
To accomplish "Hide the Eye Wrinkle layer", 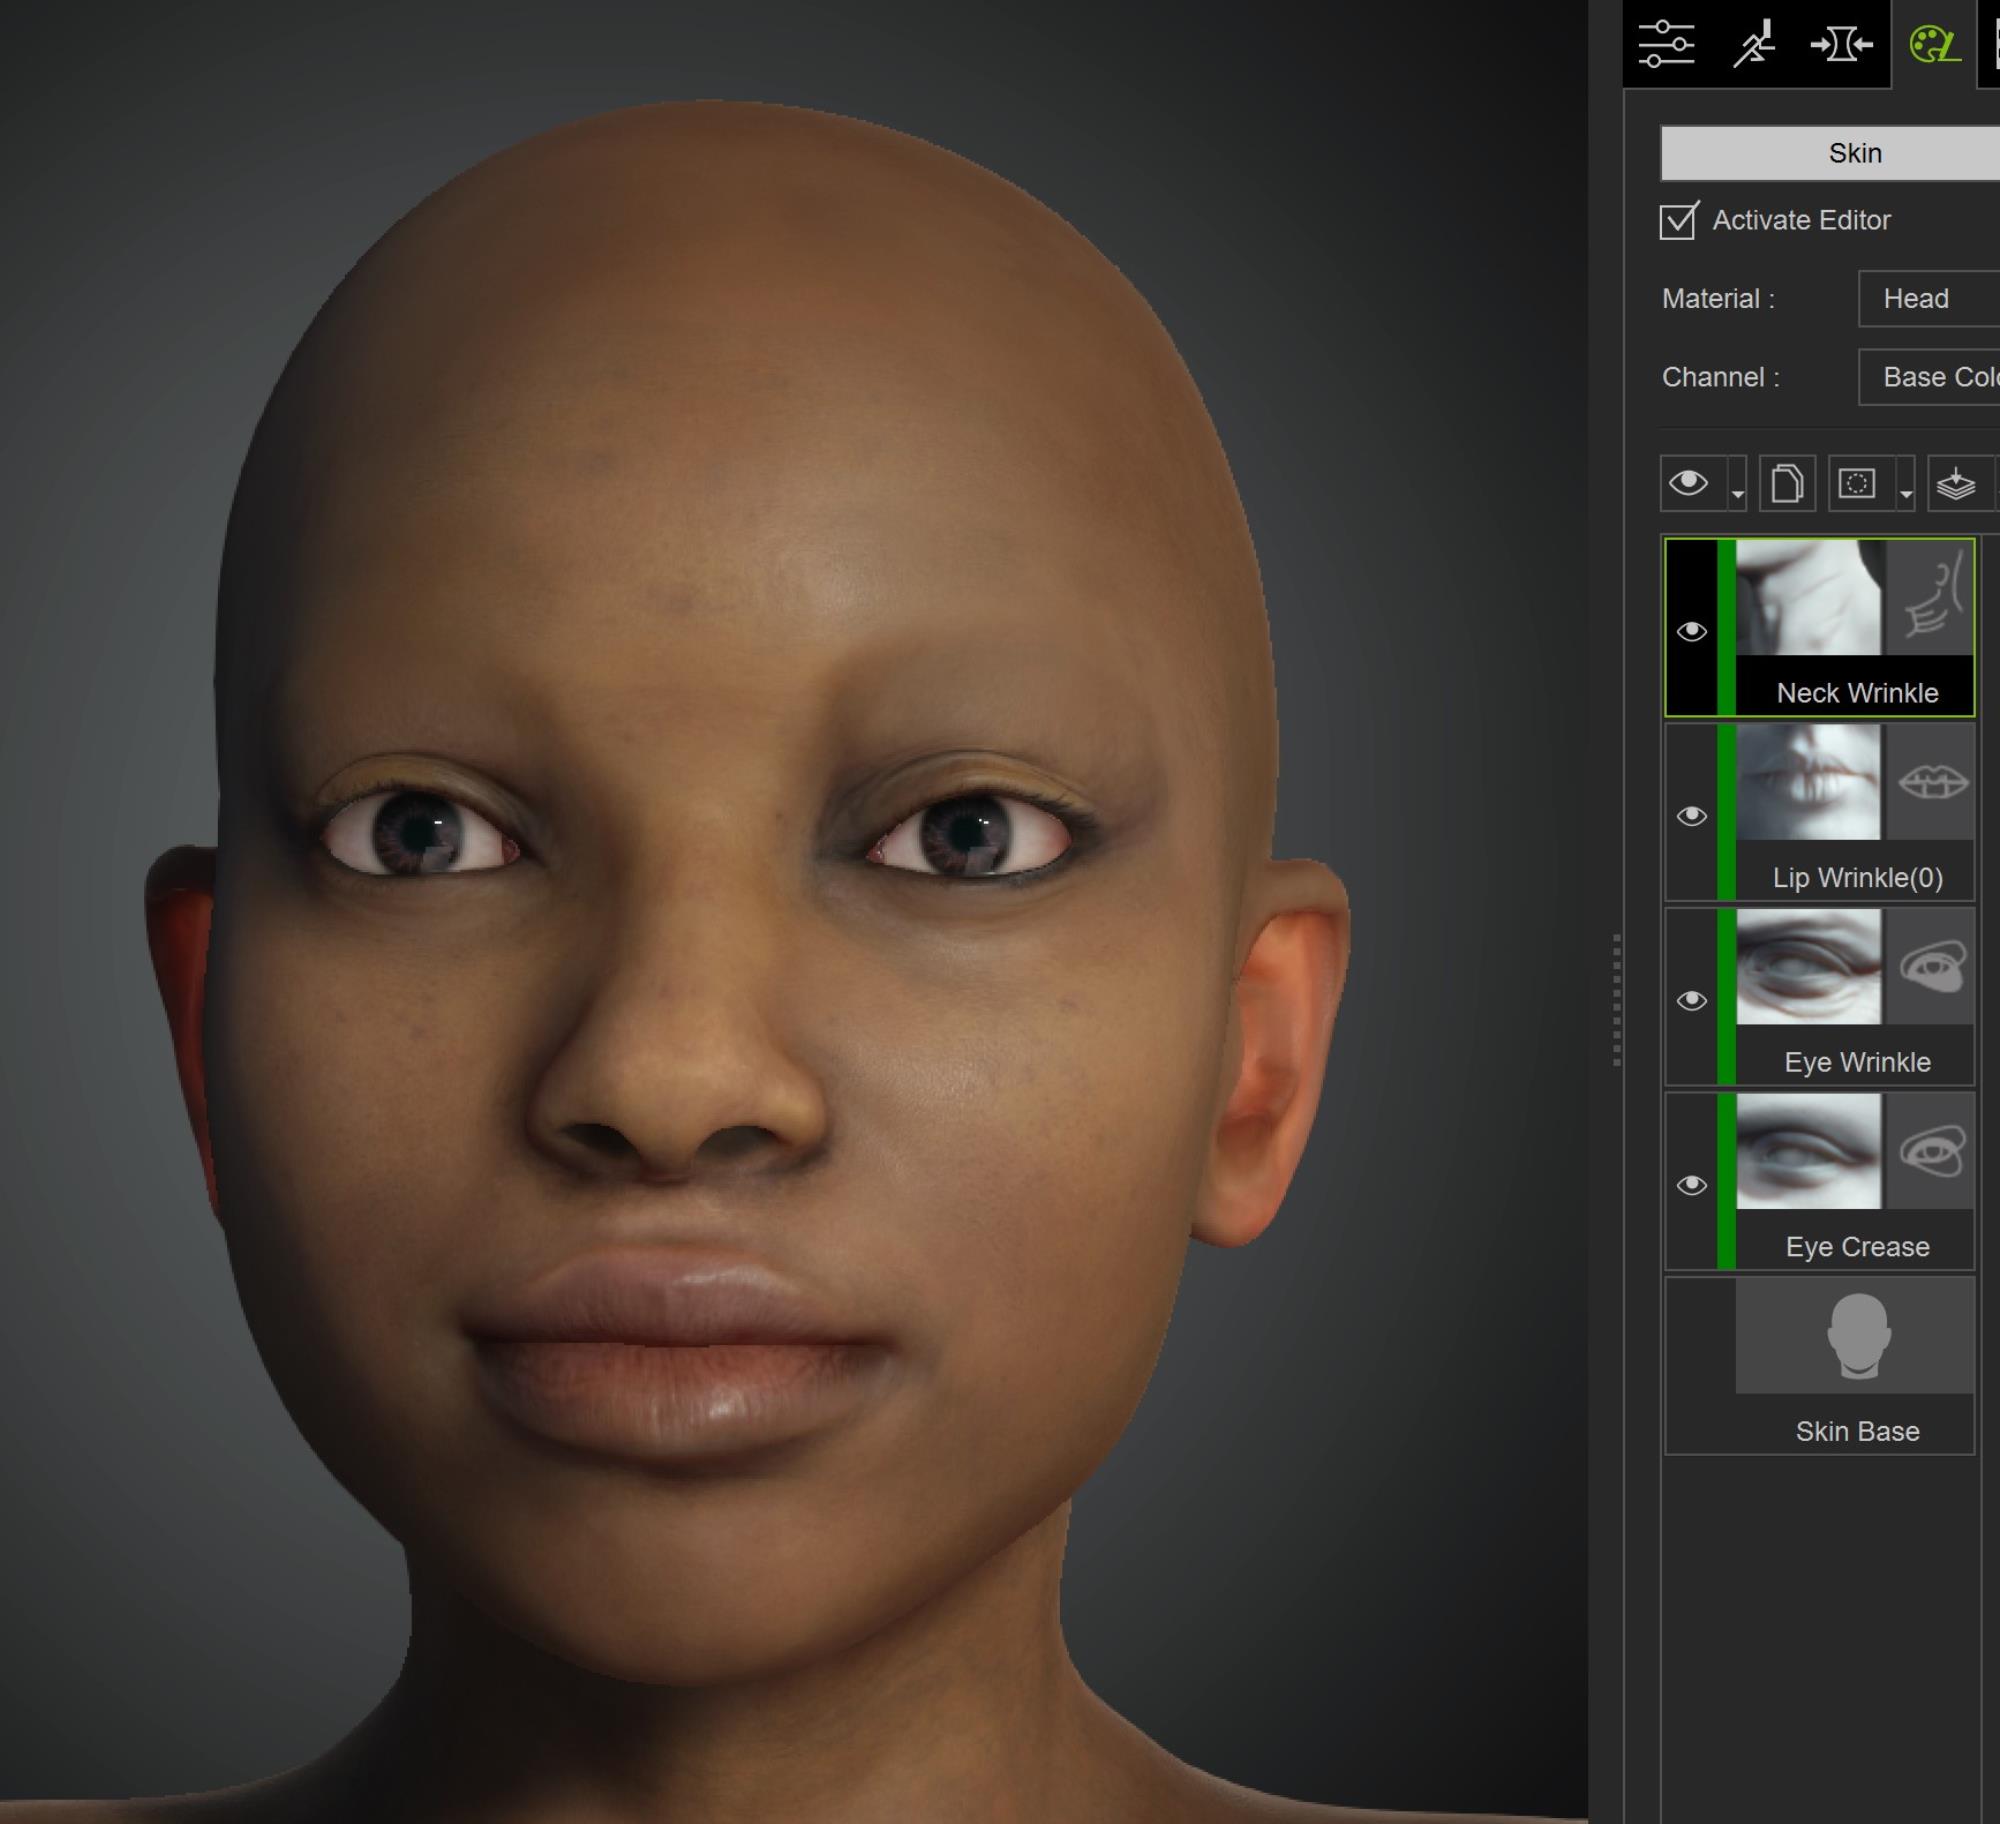I will click(1691, 1001).
